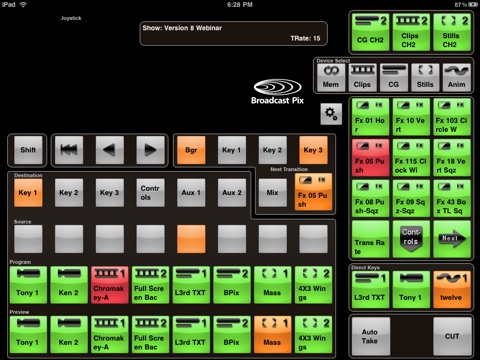The width and height of the screenshot is (480, 360).
Task: Toggle Key 3 in transition row
Action: 313,150
